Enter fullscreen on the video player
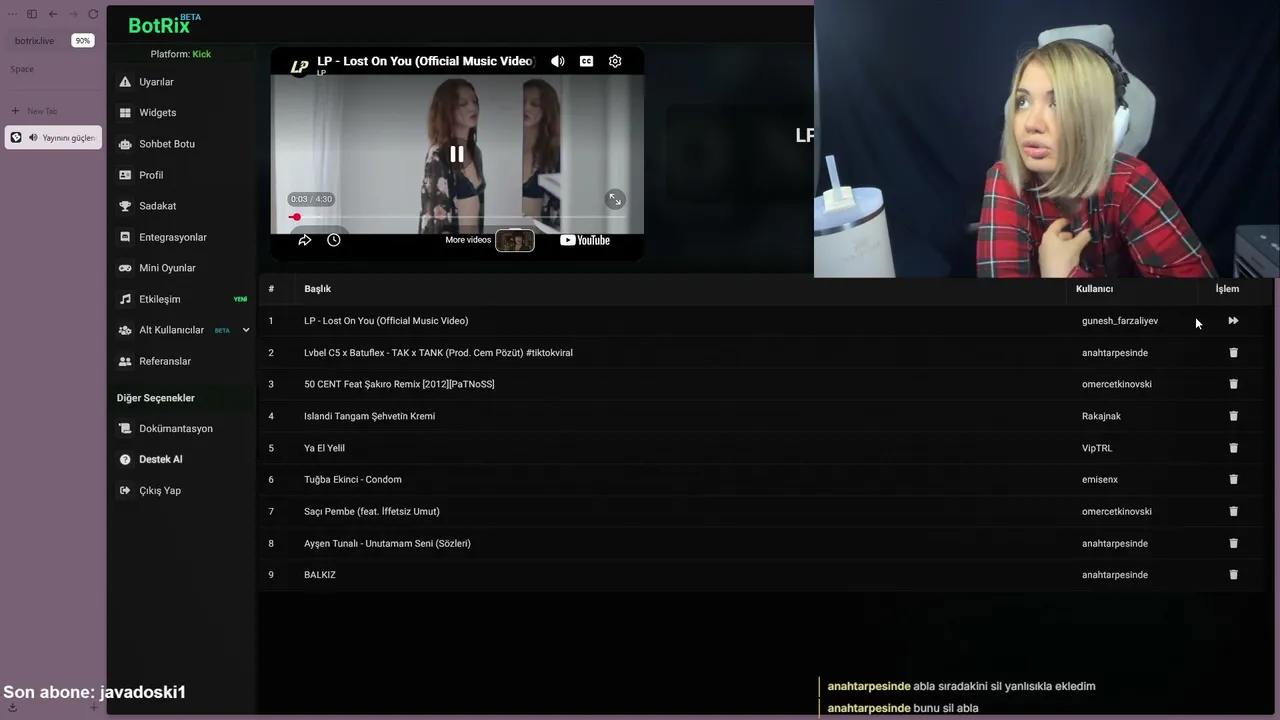This screenshot has height=720, width=1280. (615, 200)
